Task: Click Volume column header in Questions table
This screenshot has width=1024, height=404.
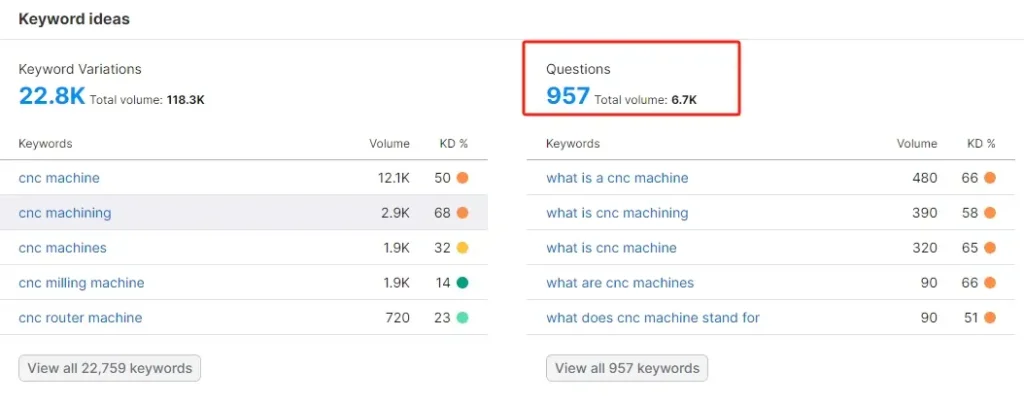Action: tap(917, 144)
